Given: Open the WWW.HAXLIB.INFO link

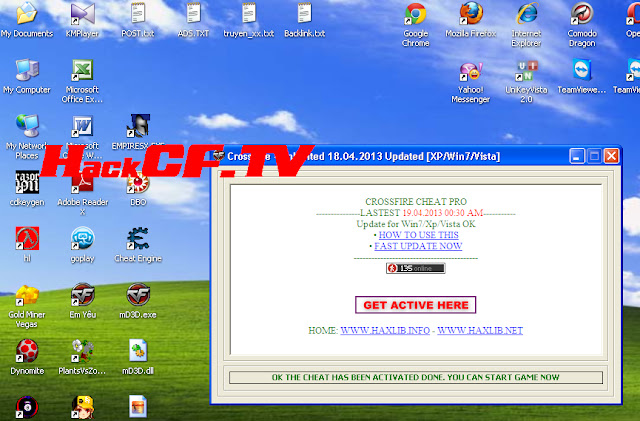Looking at the screenshot, I should click(385, 330).
